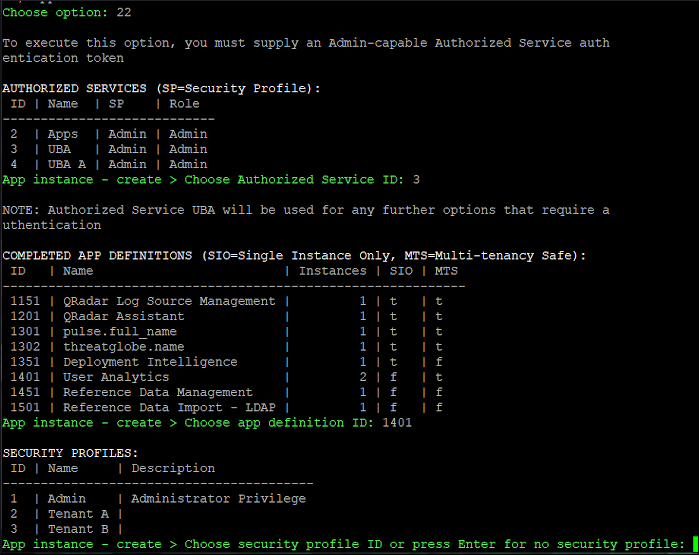This screenshot has width=699, height=555.
Task: Click the 'Instances' column header
Action: 333,271
